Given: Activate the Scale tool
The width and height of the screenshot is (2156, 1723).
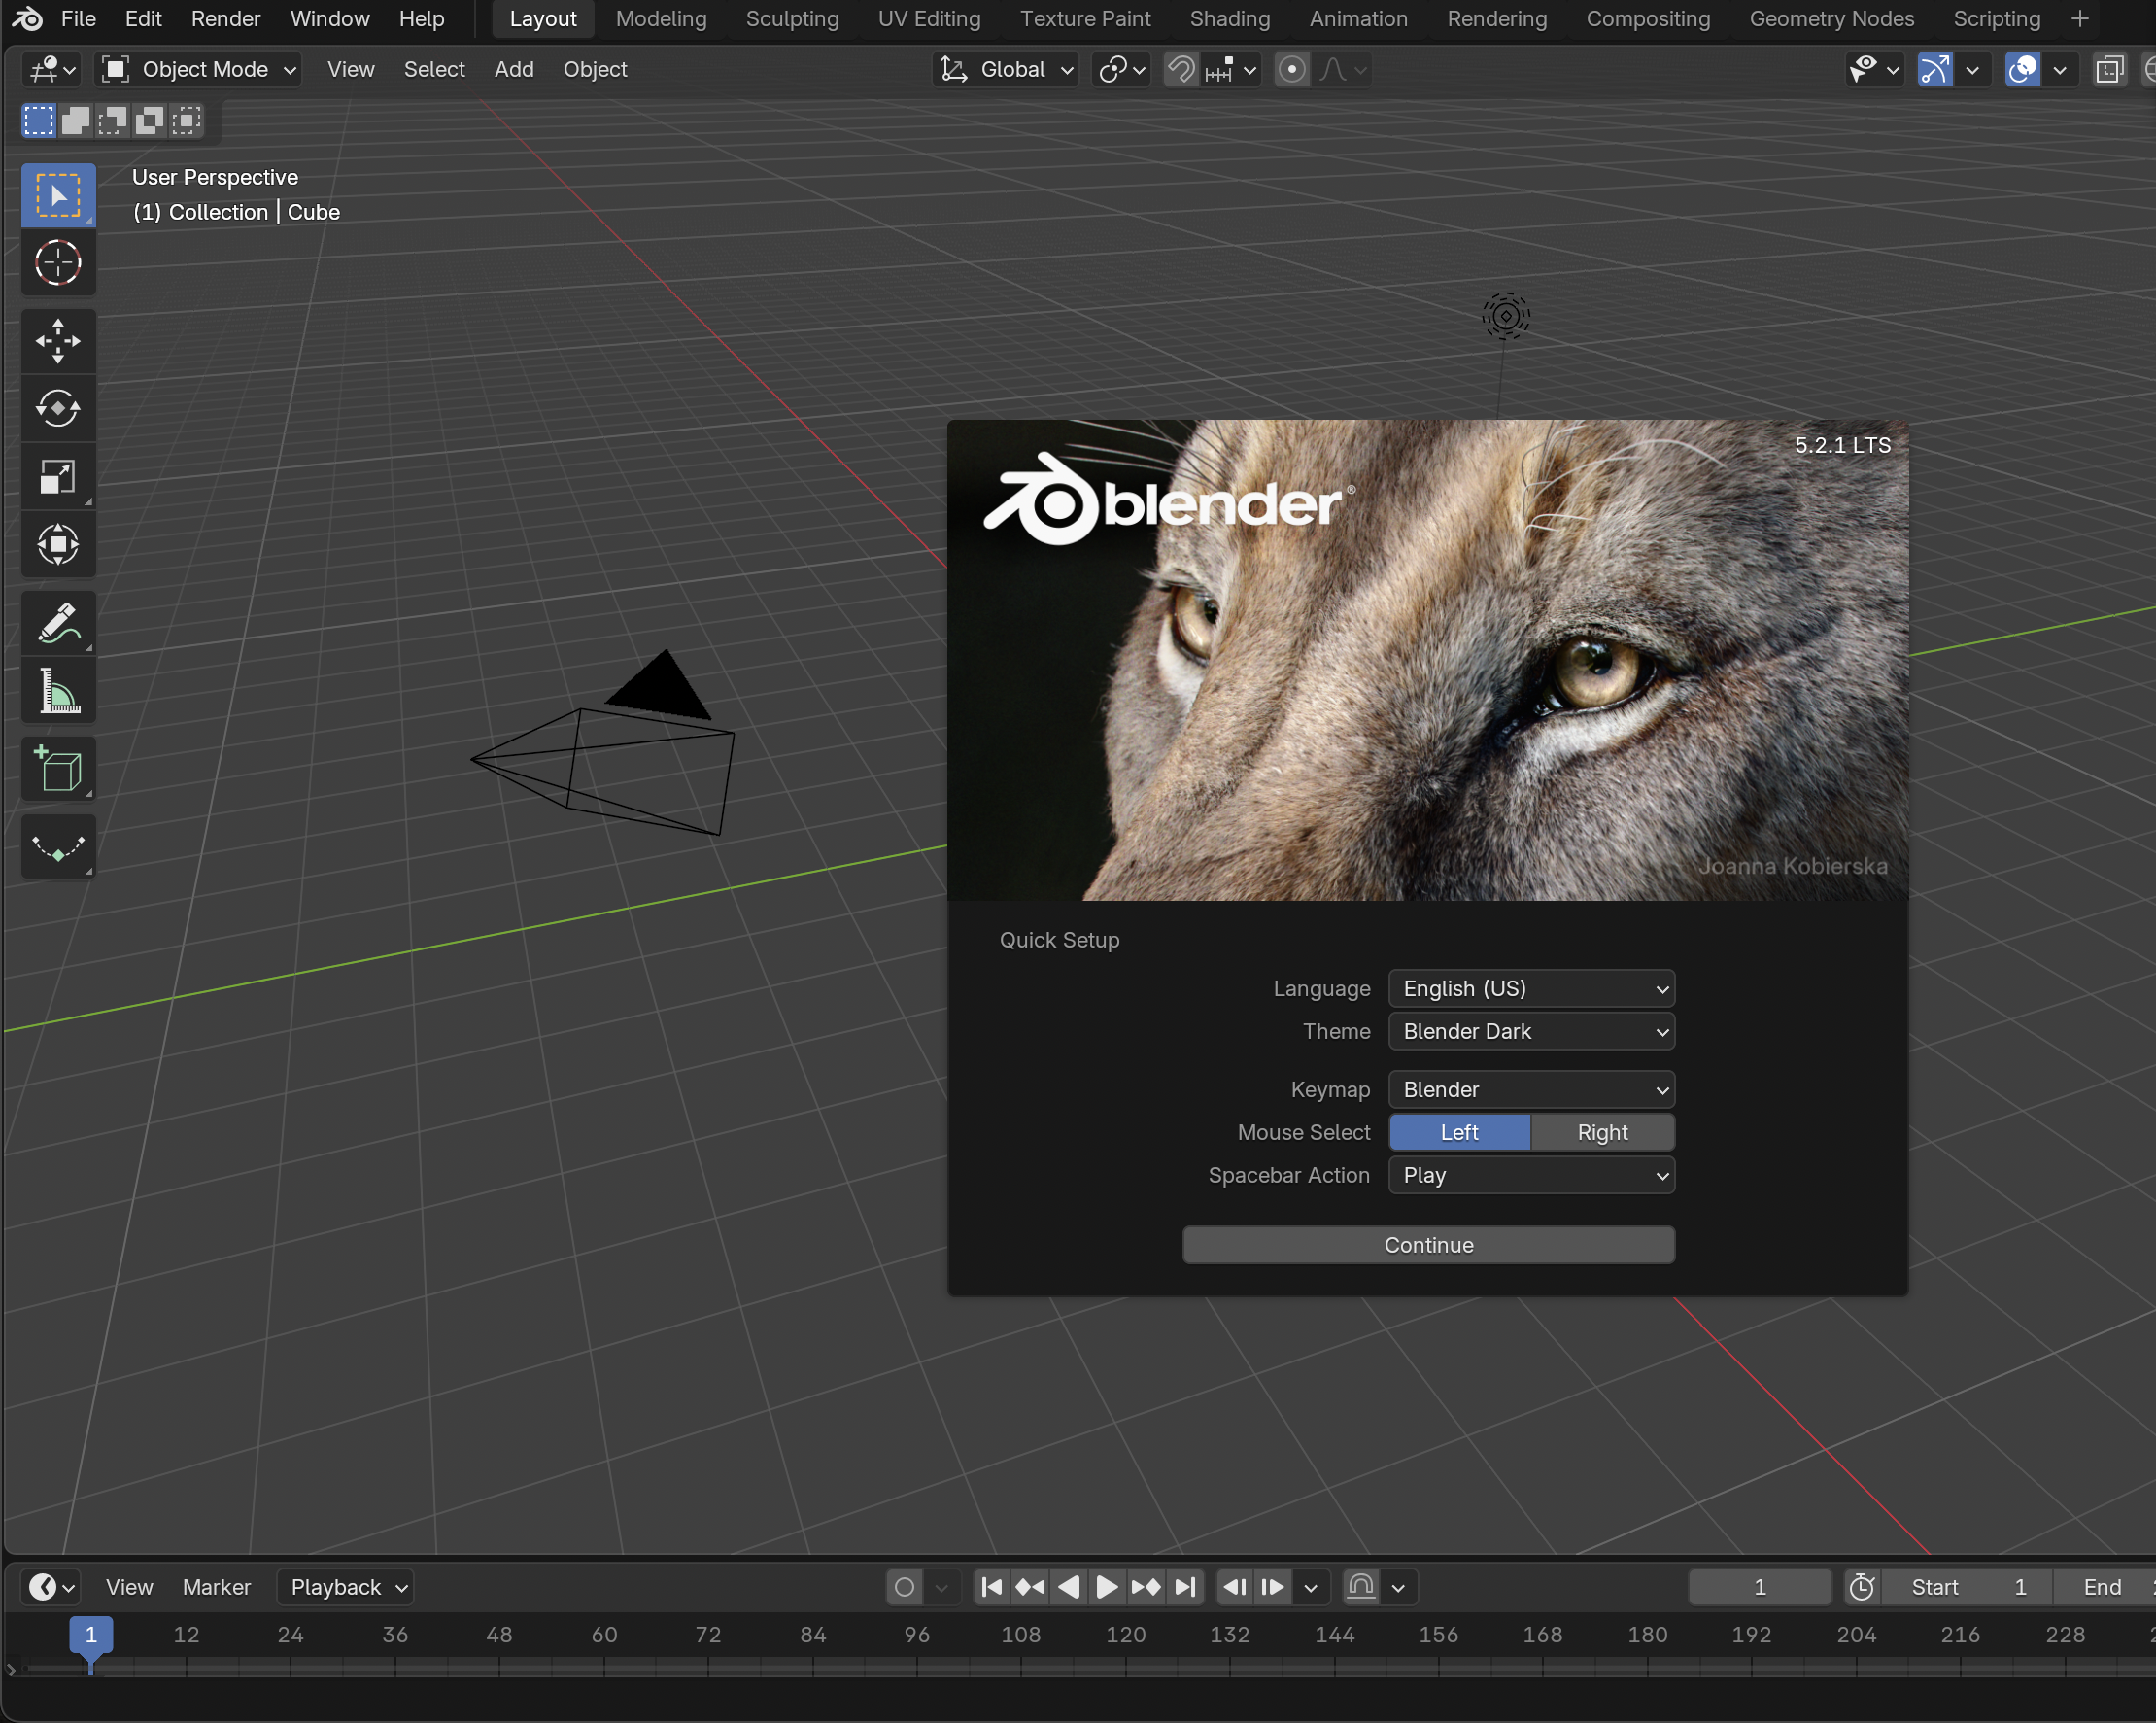Looking at the screenshot, I should click(x=58, y=477).
